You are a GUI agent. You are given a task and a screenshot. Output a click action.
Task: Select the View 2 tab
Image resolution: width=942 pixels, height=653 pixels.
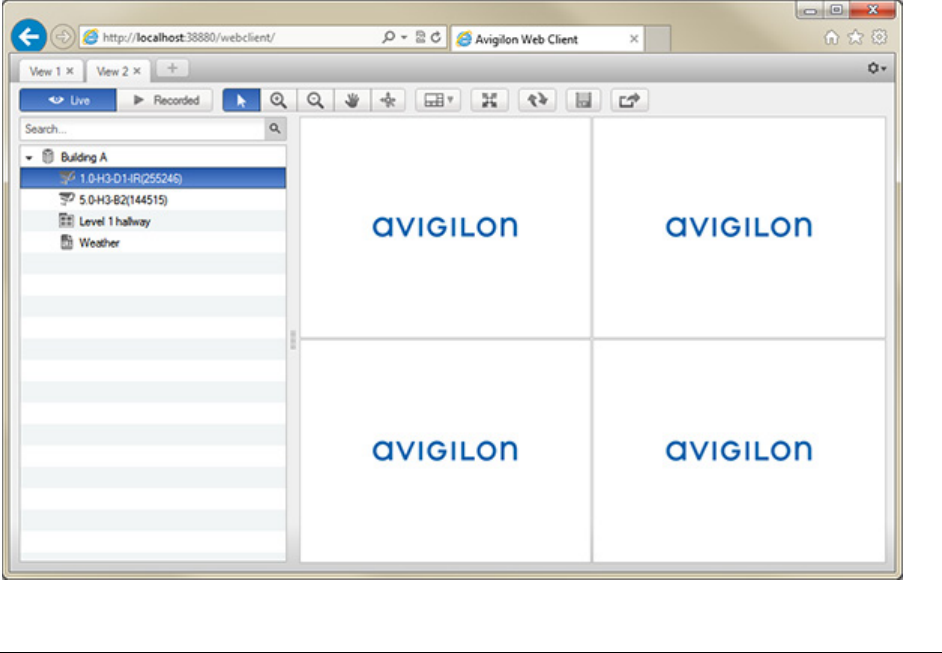click(x=112, y=71)
